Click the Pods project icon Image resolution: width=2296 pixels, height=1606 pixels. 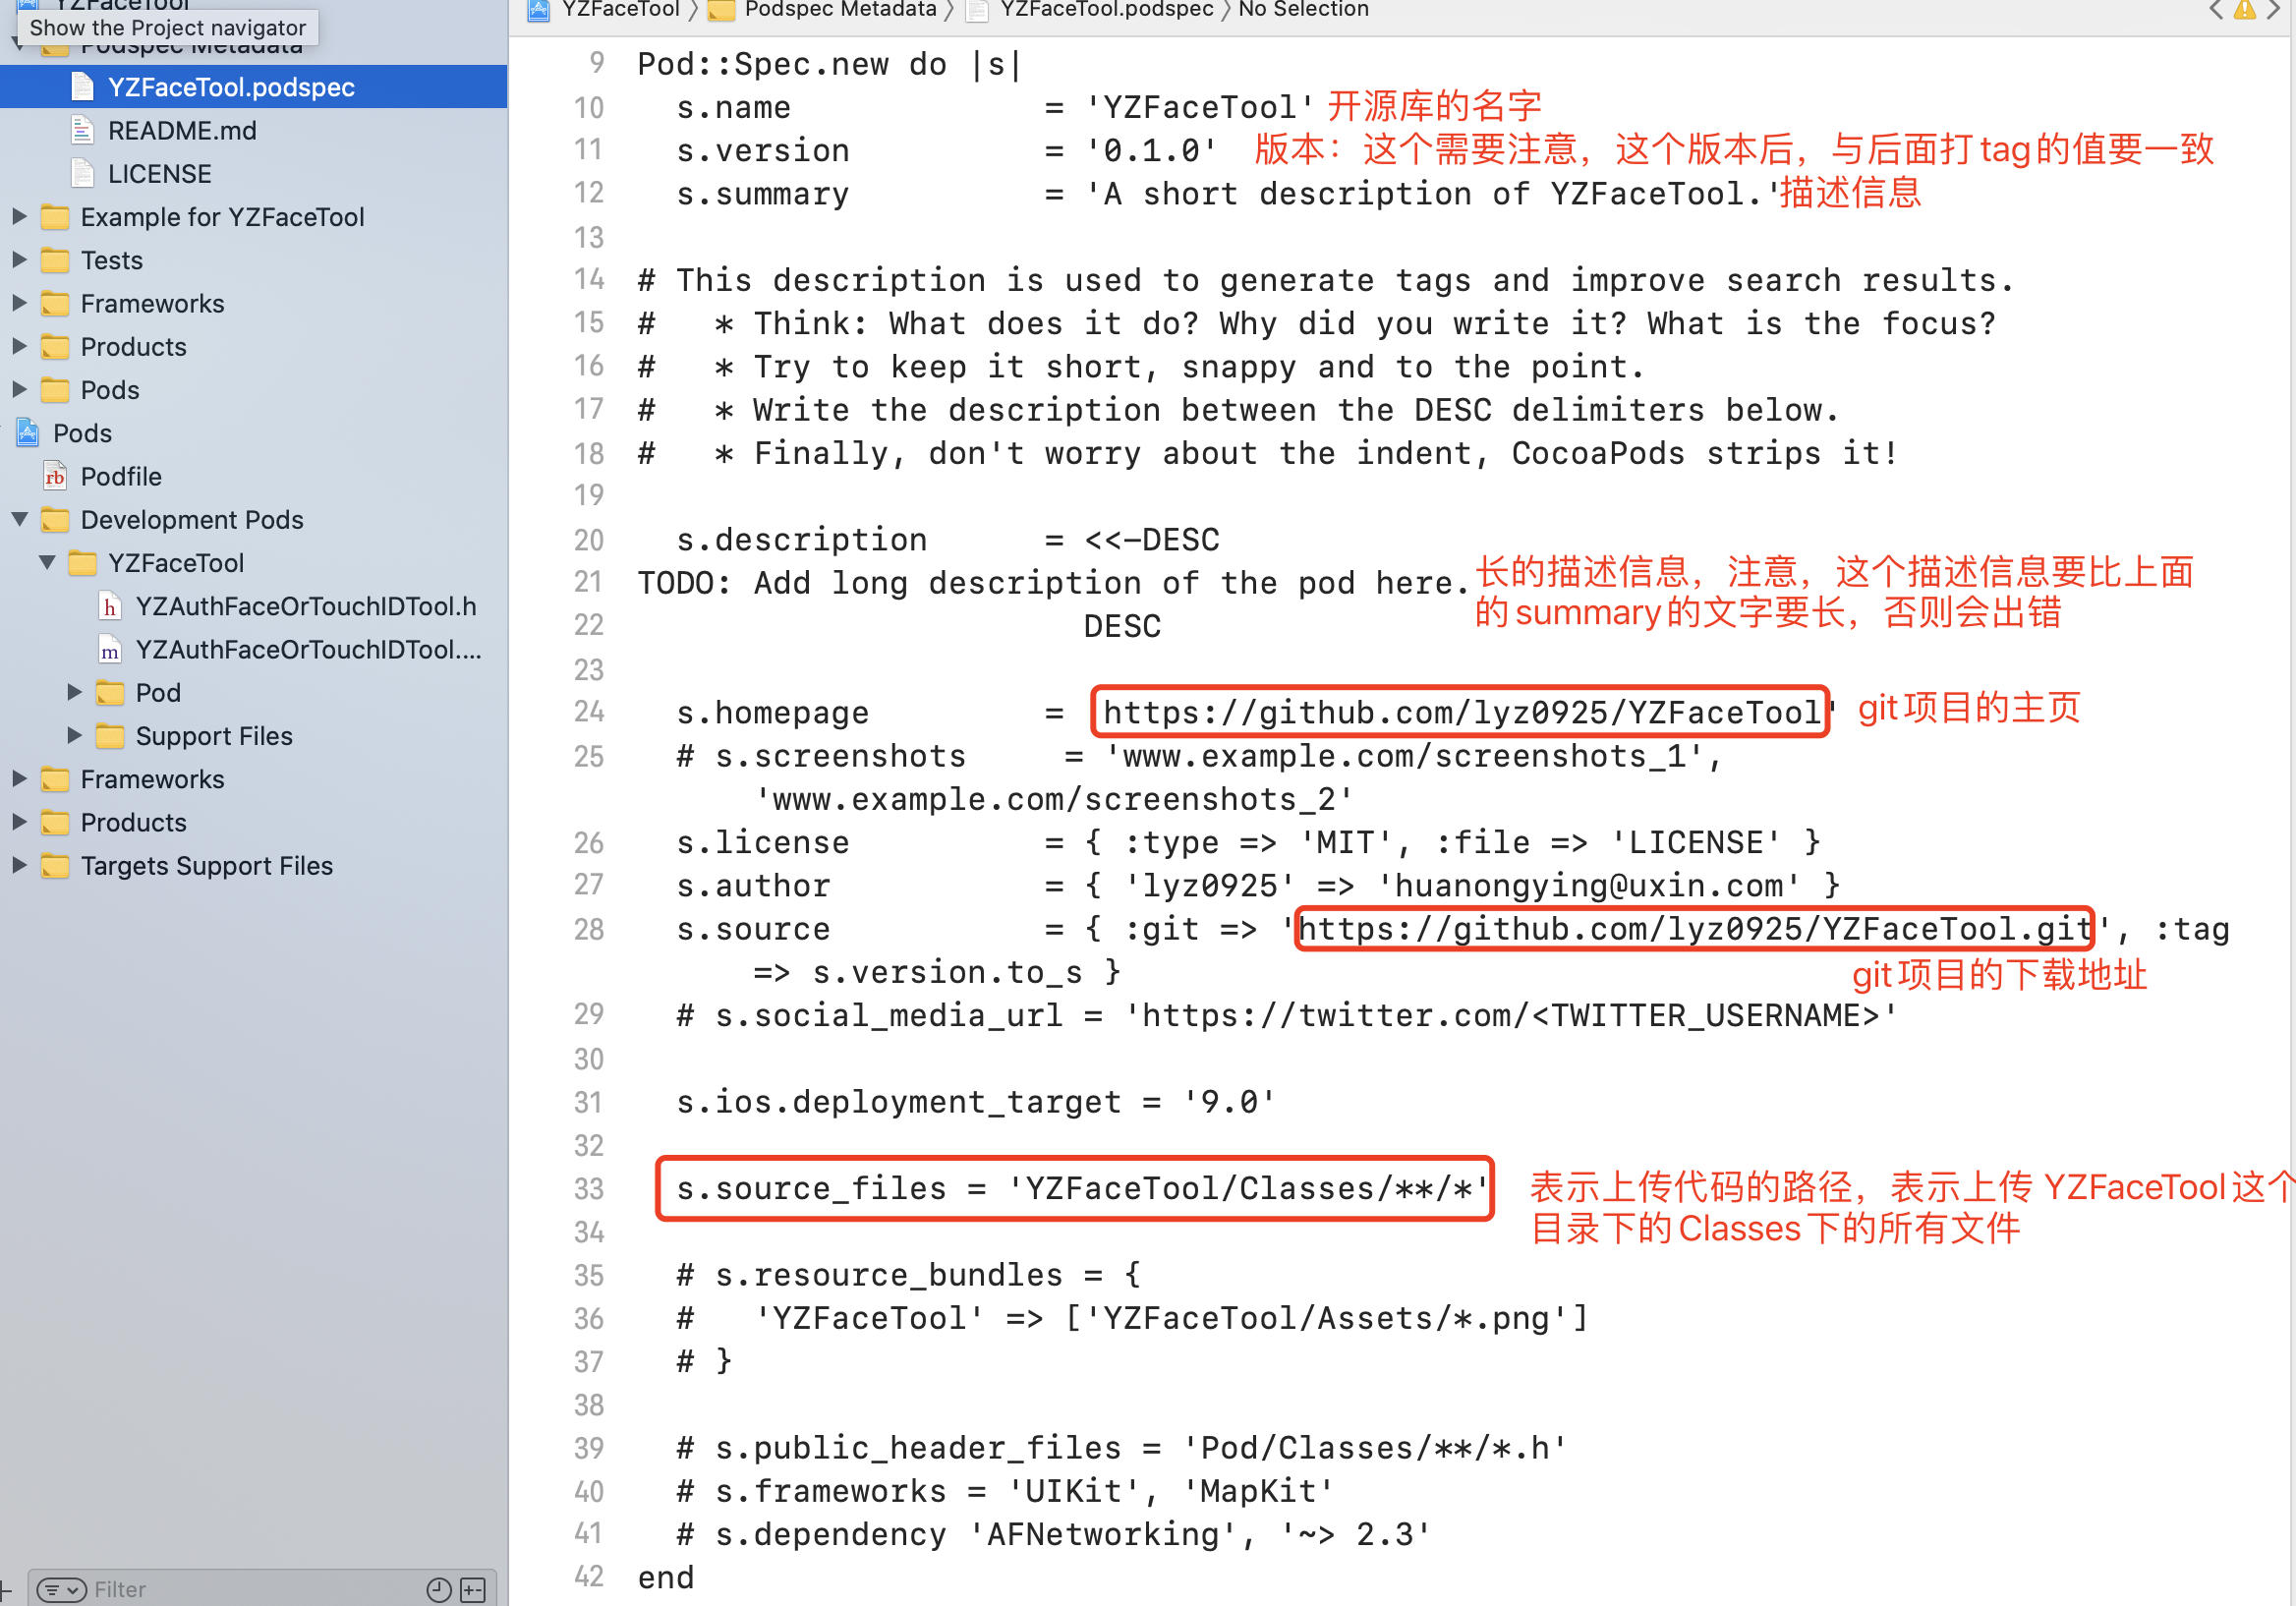tap(28, 433)
